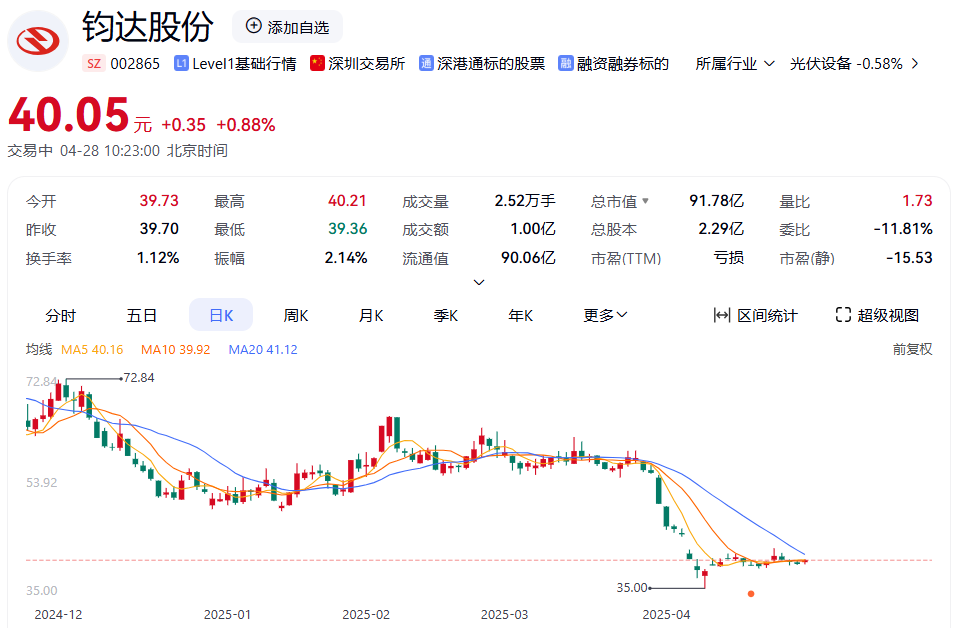Viewport: 961px width, 628px height.
Task: Click the 市盈(TTM) value 亏损
Action: pyautogui.click(x=729, y=257)
